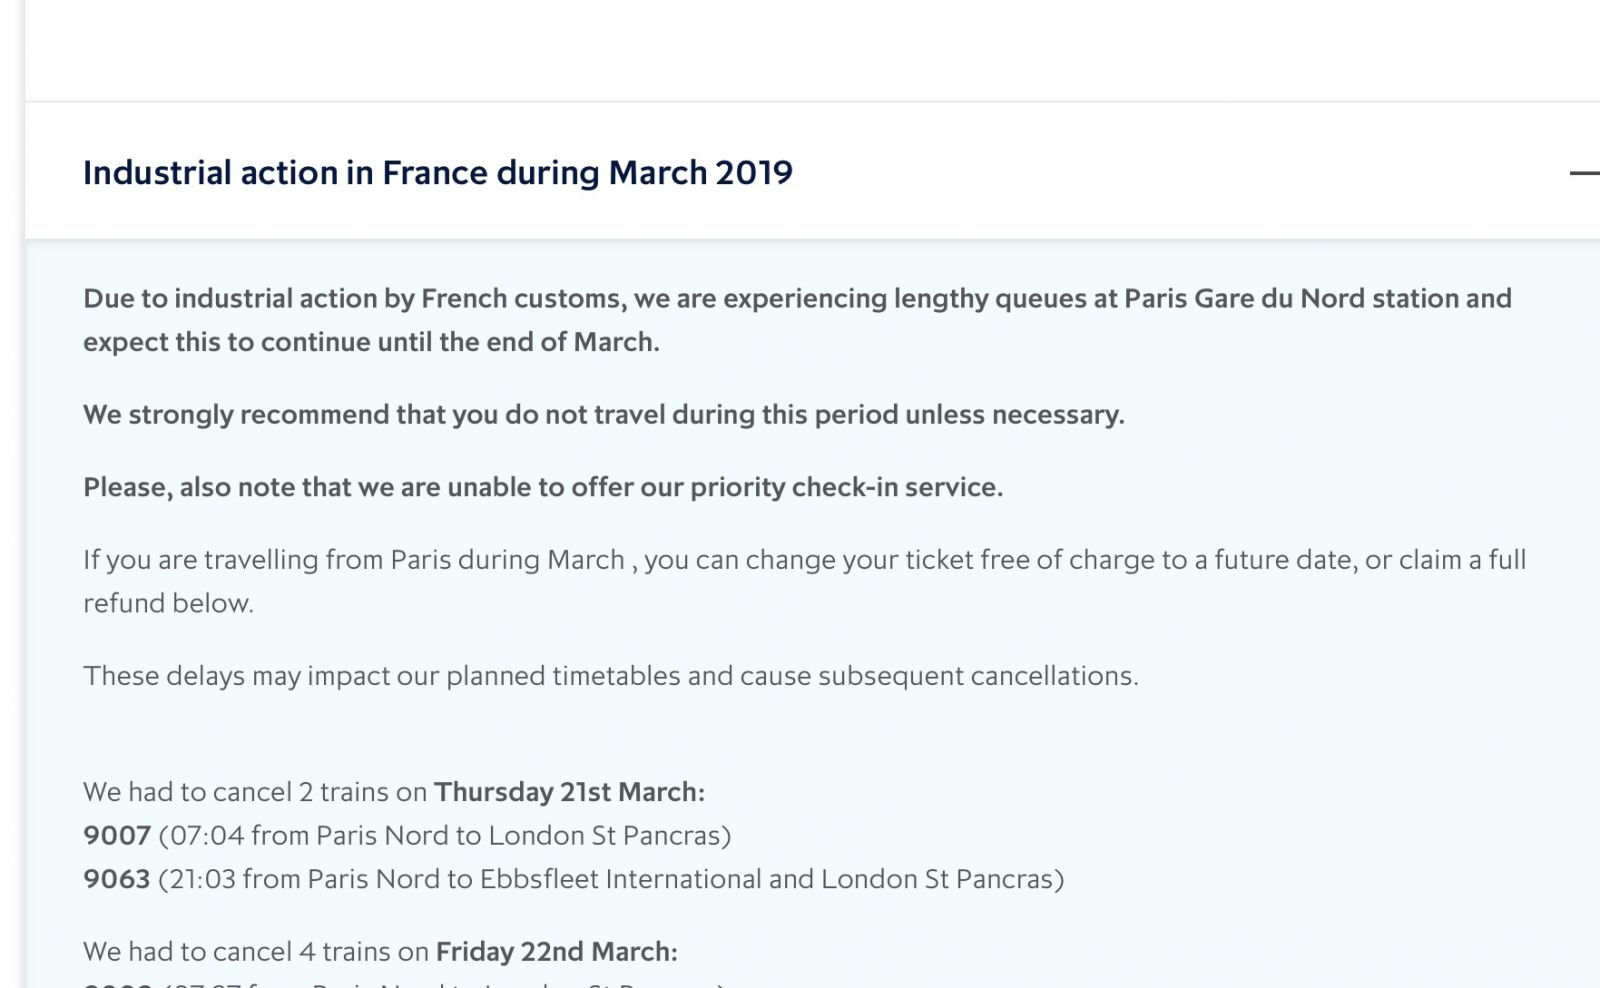Click the priority check-in service notice
Viewport: 1600px width, 988px height.
(x=542, y=488)
